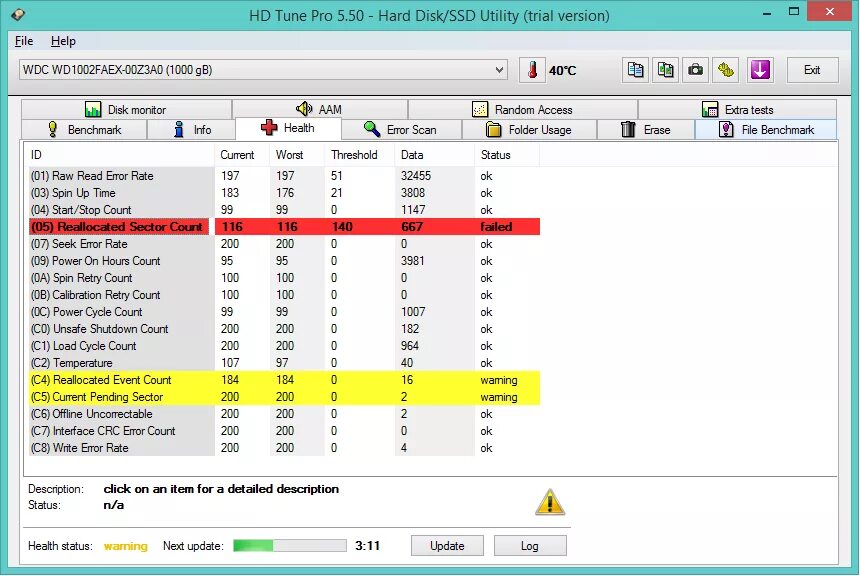Select the (C5) Current Pending Sector row
Screen dimensions: 860x576
point(284,397)
